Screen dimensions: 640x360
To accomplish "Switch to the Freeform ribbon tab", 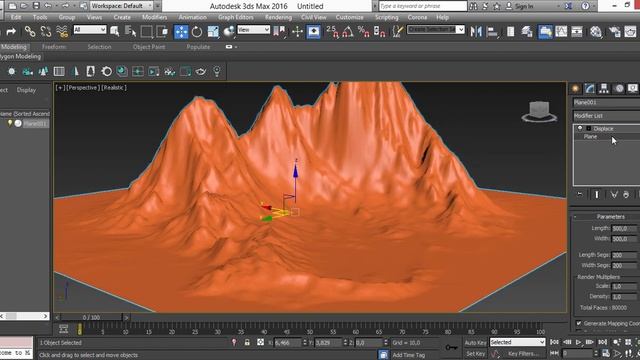I will [54, 47].
